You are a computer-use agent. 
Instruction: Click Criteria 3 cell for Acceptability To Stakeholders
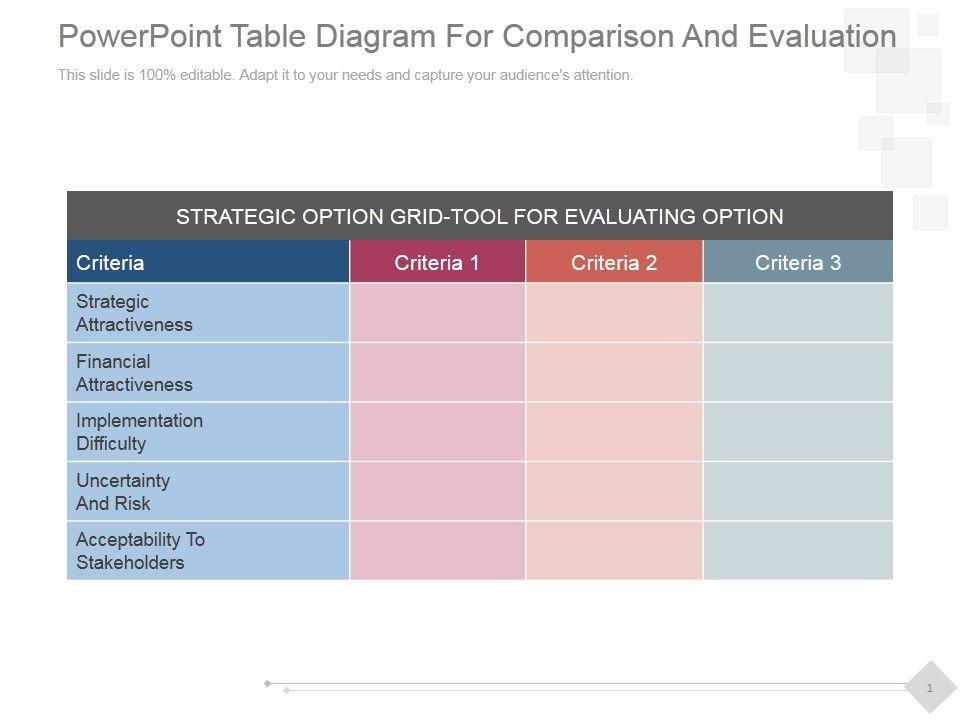click(798, 551)
